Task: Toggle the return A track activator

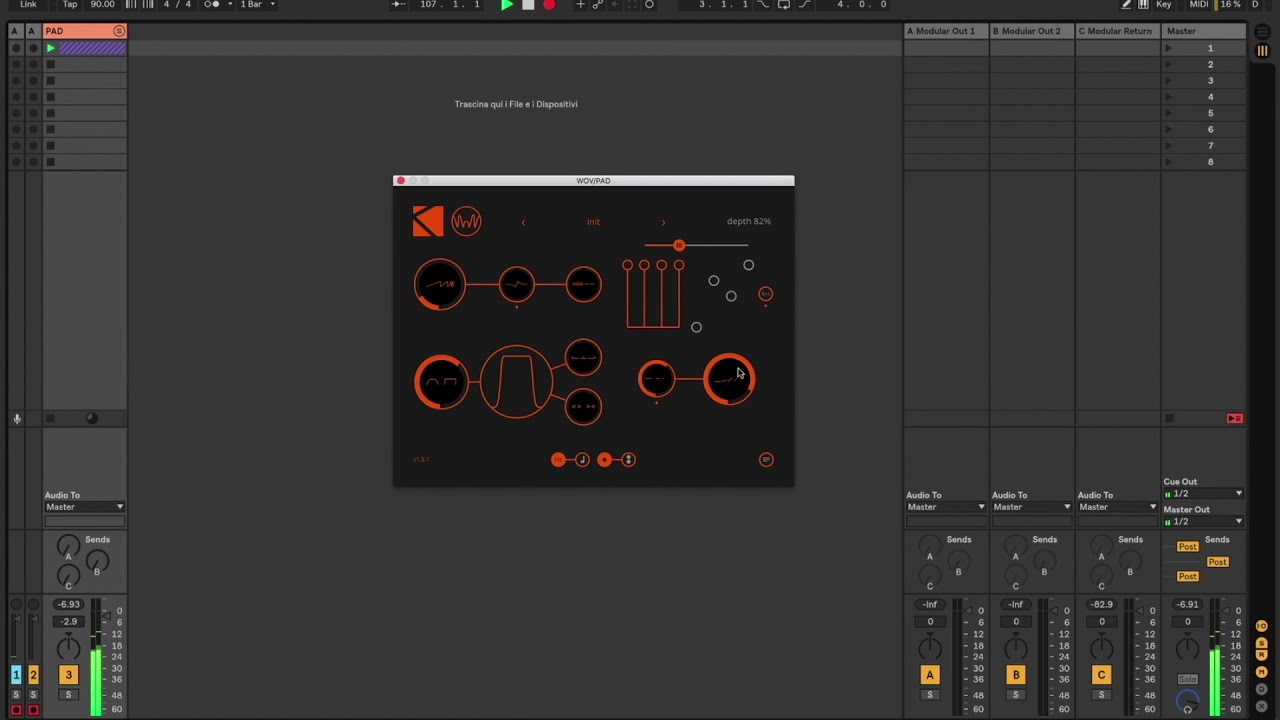Action: click(x=930, y=675)
